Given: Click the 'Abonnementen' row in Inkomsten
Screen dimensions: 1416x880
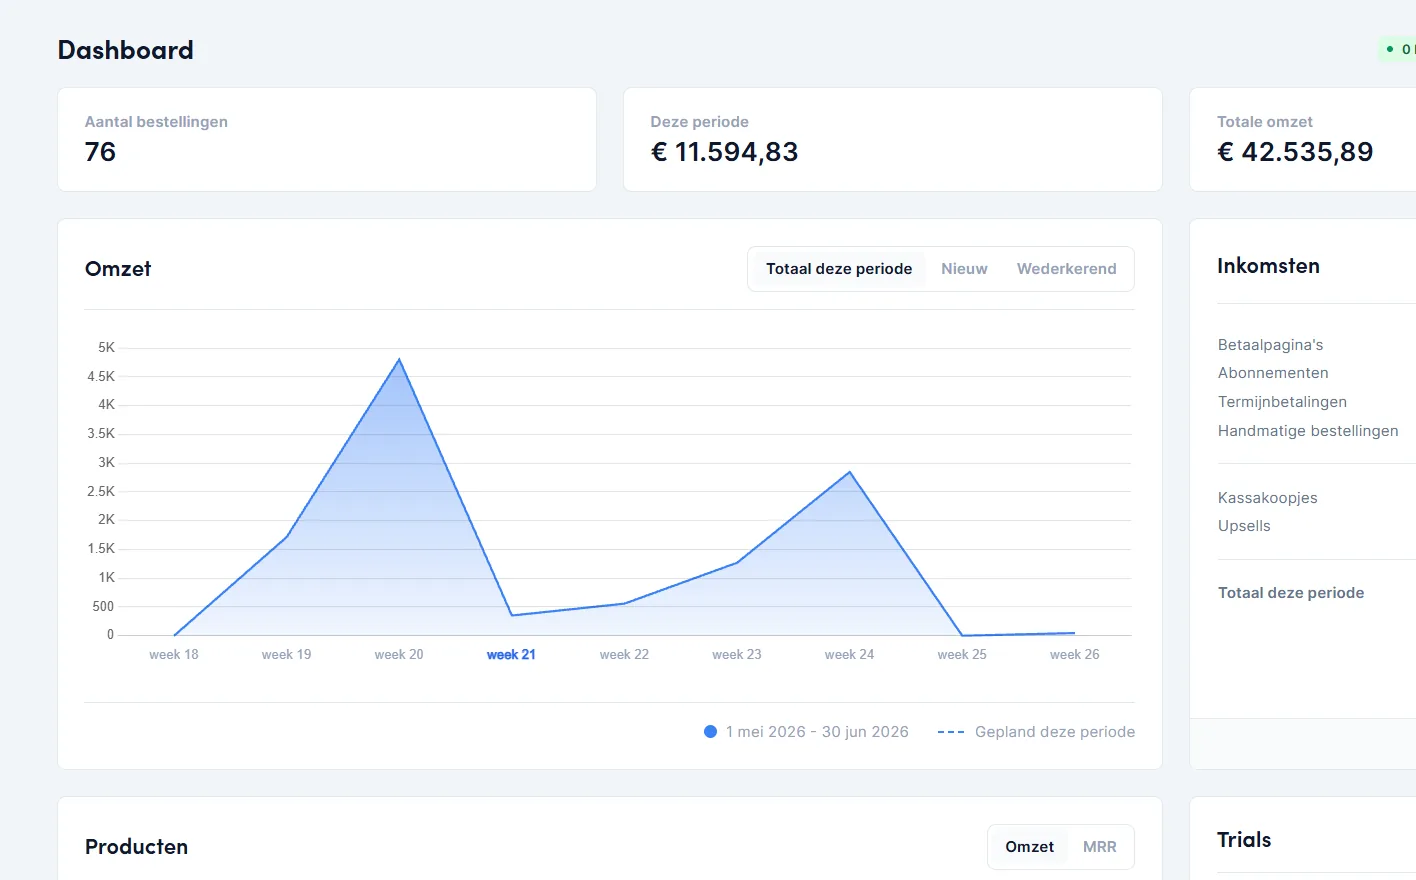Looking at the screenshot, I should (1273, 373).
